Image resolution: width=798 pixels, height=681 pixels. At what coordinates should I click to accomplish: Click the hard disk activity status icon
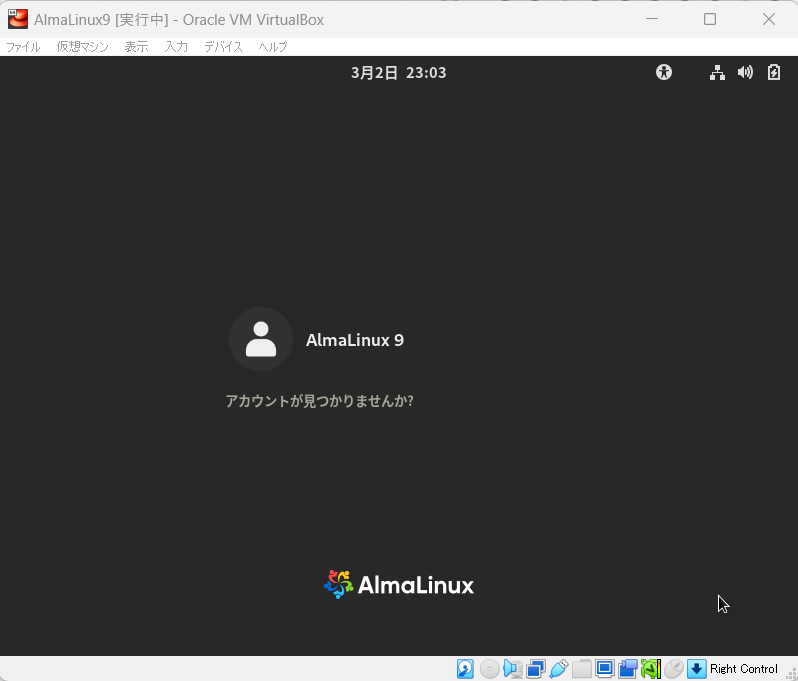point(465,669)
